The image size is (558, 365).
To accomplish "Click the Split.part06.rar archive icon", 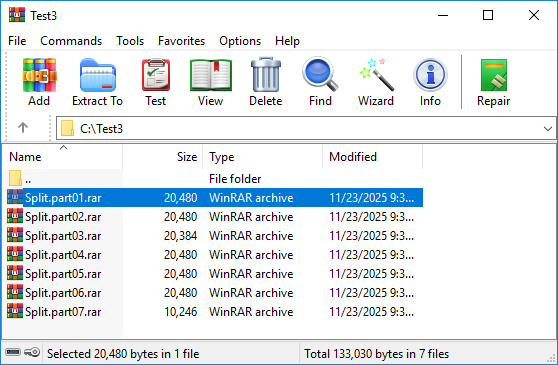I will 15,292.
